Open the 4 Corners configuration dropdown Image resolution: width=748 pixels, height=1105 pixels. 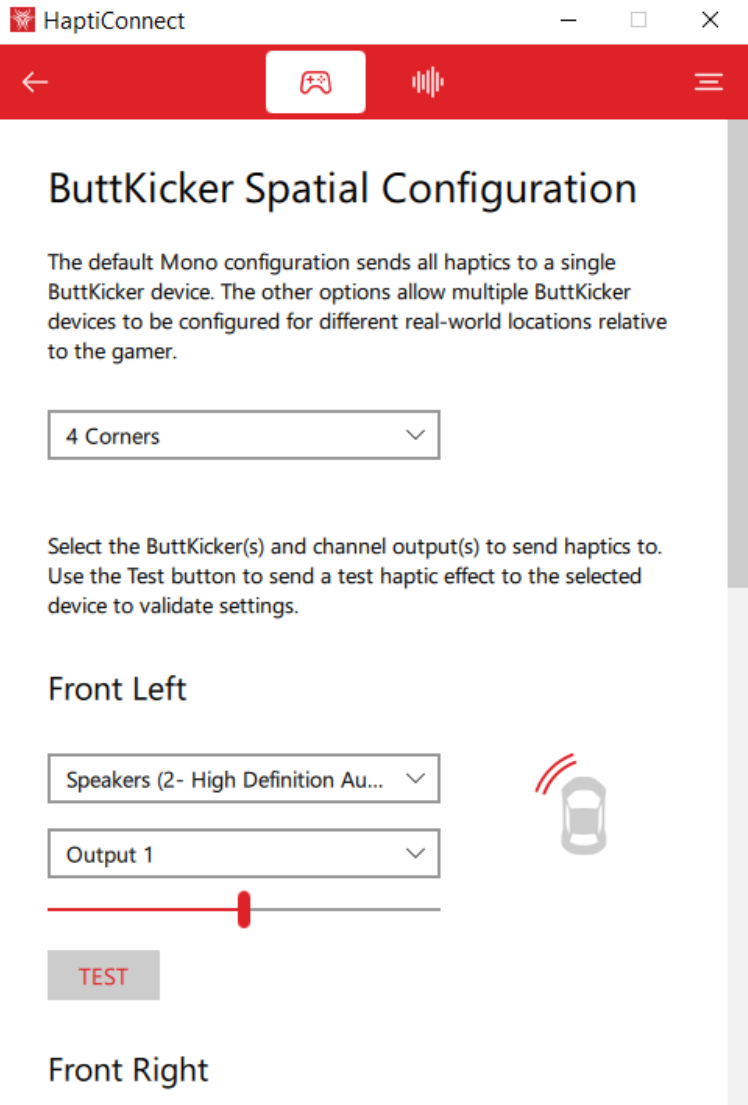pyautogui.click(x=244, y=436)
